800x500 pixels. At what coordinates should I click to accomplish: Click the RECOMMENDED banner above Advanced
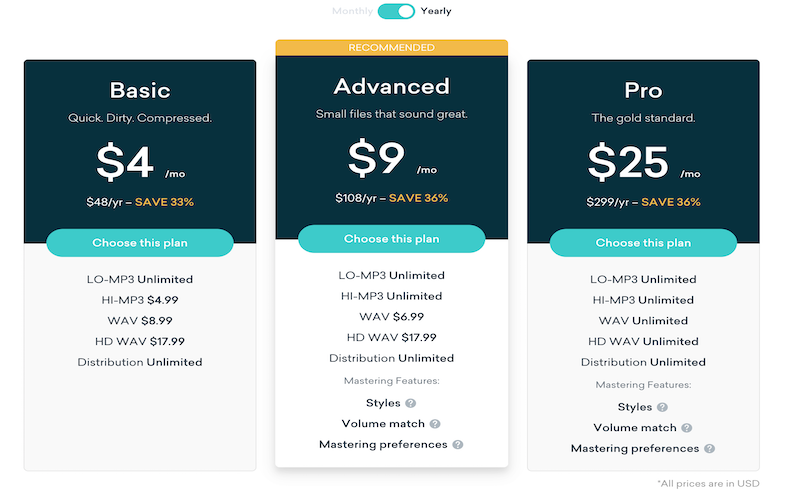(391, 47)
